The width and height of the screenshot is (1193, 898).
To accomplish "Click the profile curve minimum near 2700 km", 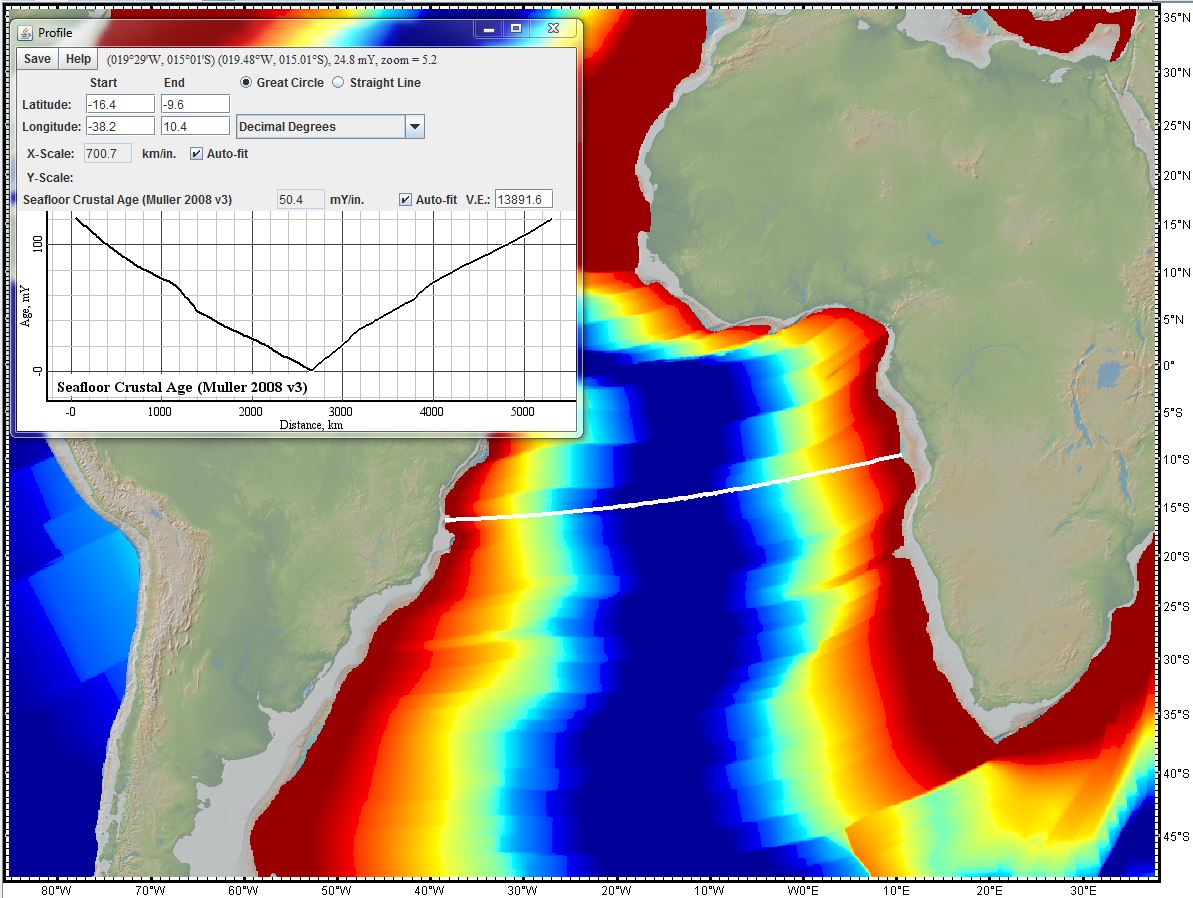I will tap(311, 370).
